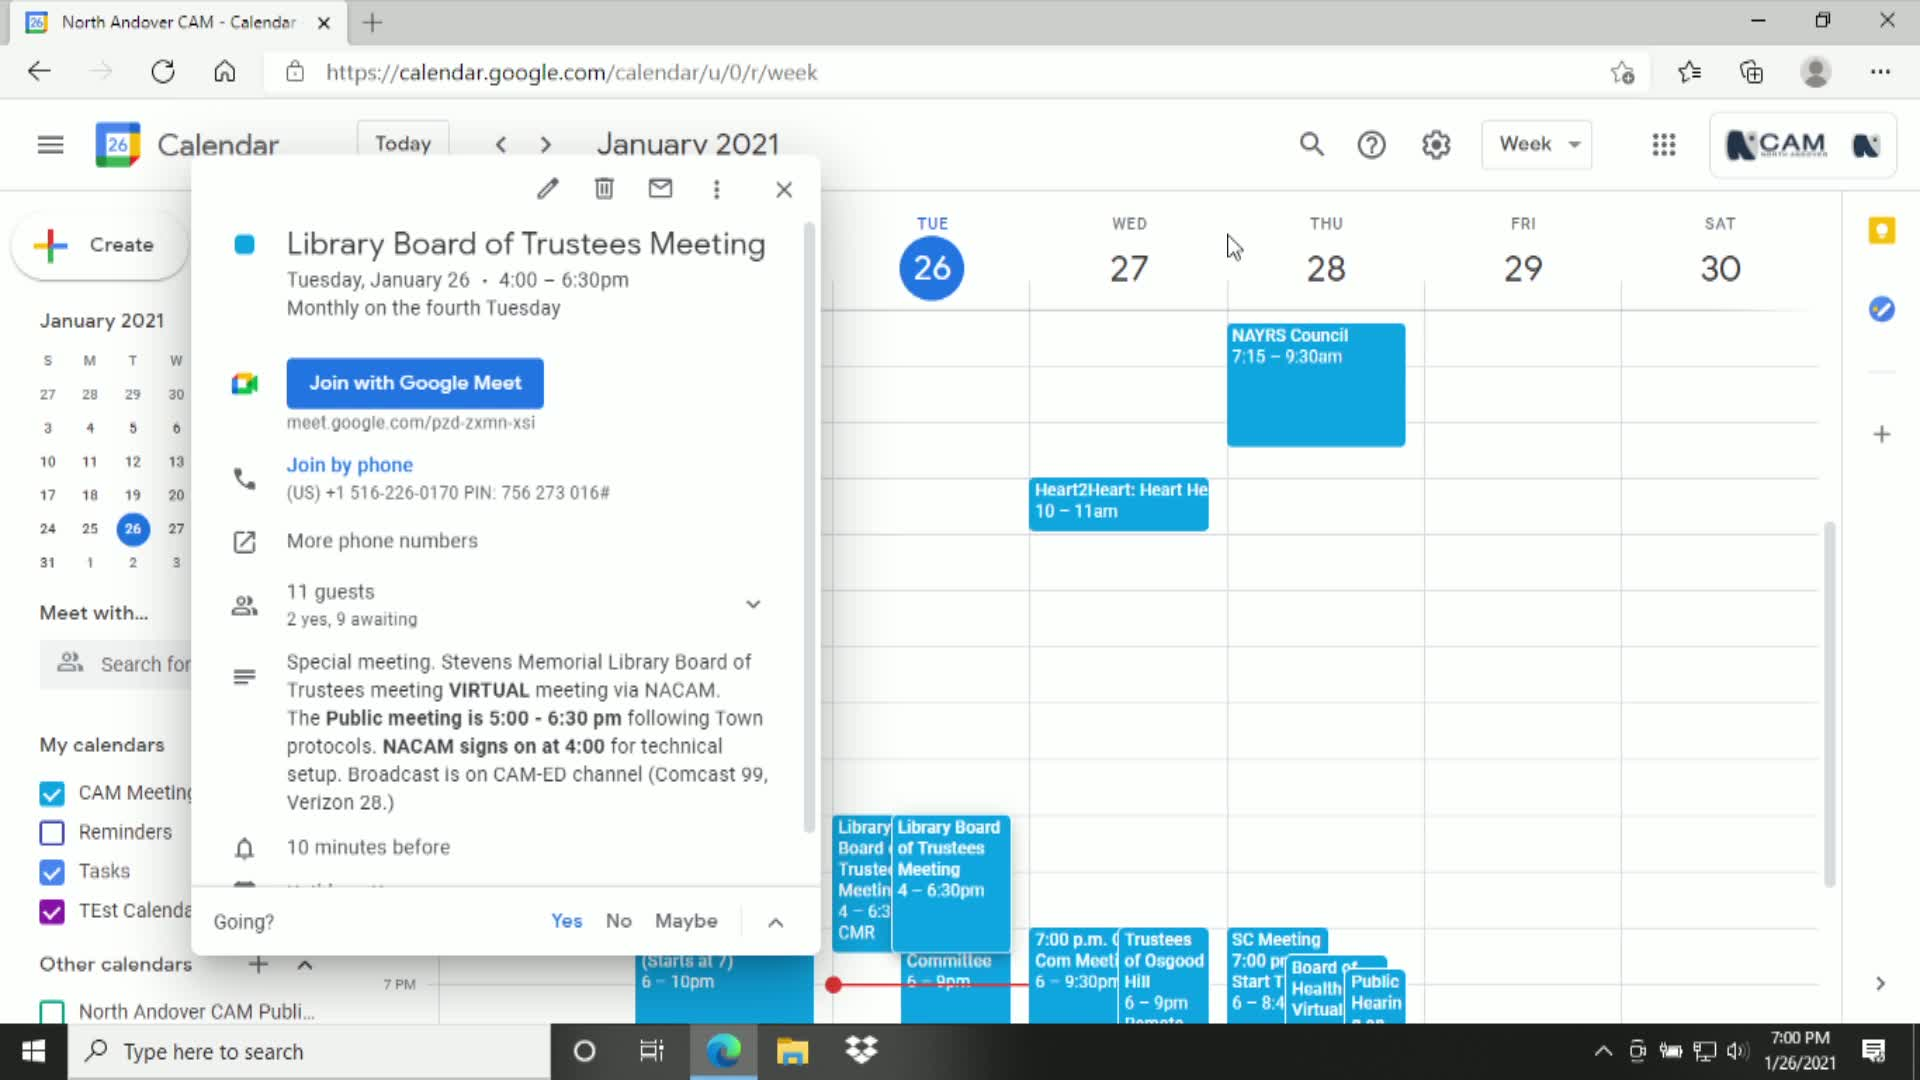
Task: Respond No to Going
Action: click(618, 921)
